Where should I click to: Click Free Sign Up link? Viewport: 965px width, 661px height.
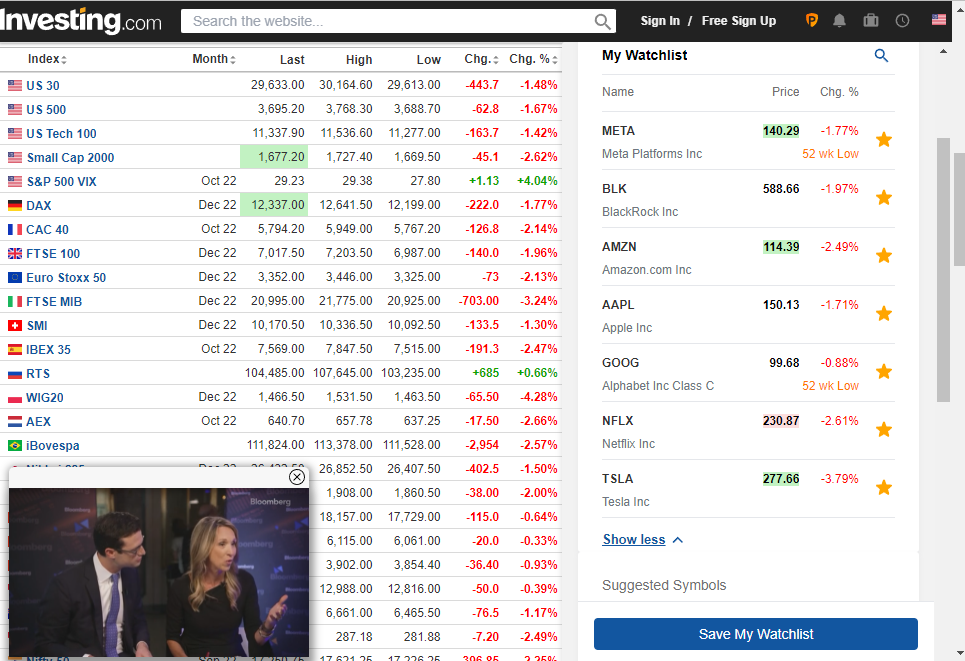739,21
